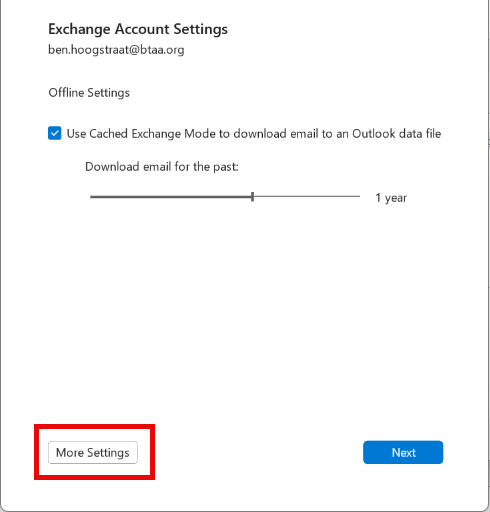This screenshot has width=490, height=512.
Task: Click the word 'Settings' in the More Settings button
Action: [108, 453]
